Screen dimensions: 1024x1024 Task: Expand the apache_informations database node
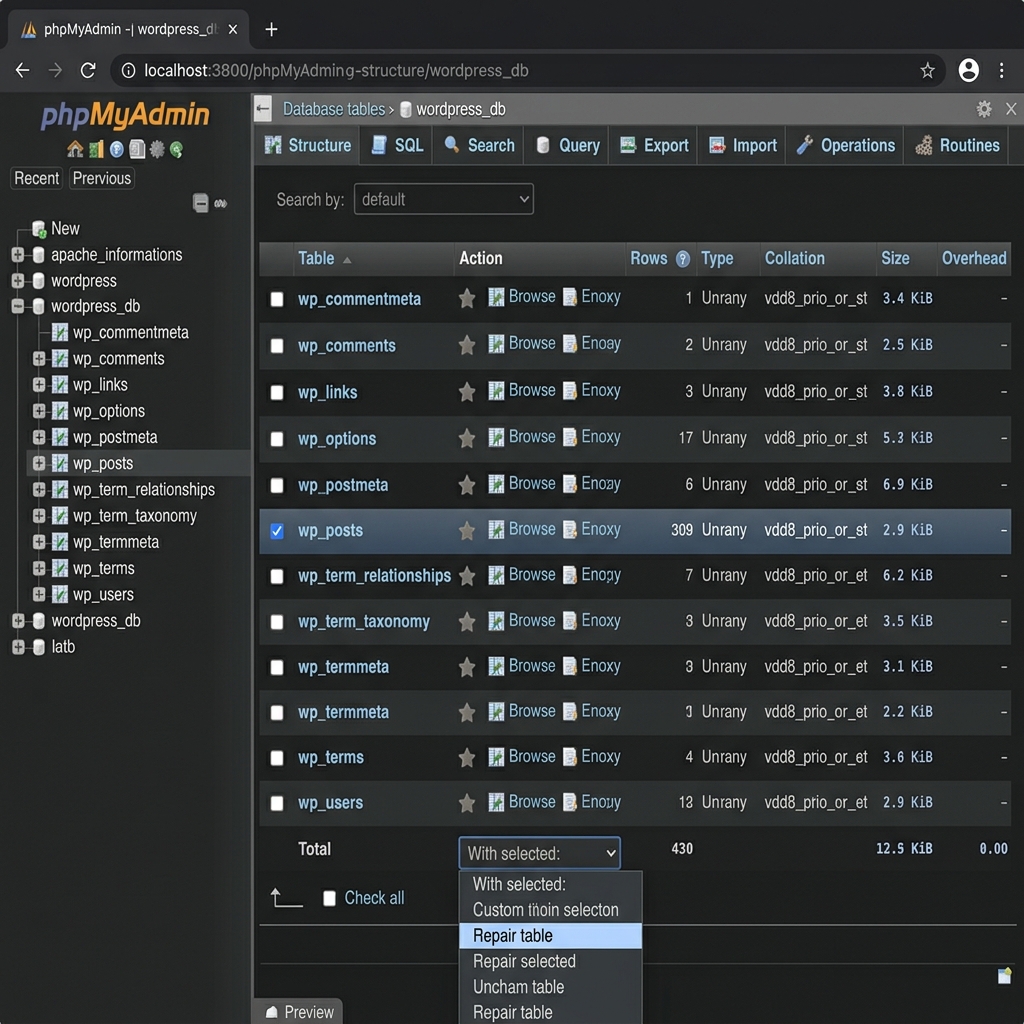click(18, 255)
